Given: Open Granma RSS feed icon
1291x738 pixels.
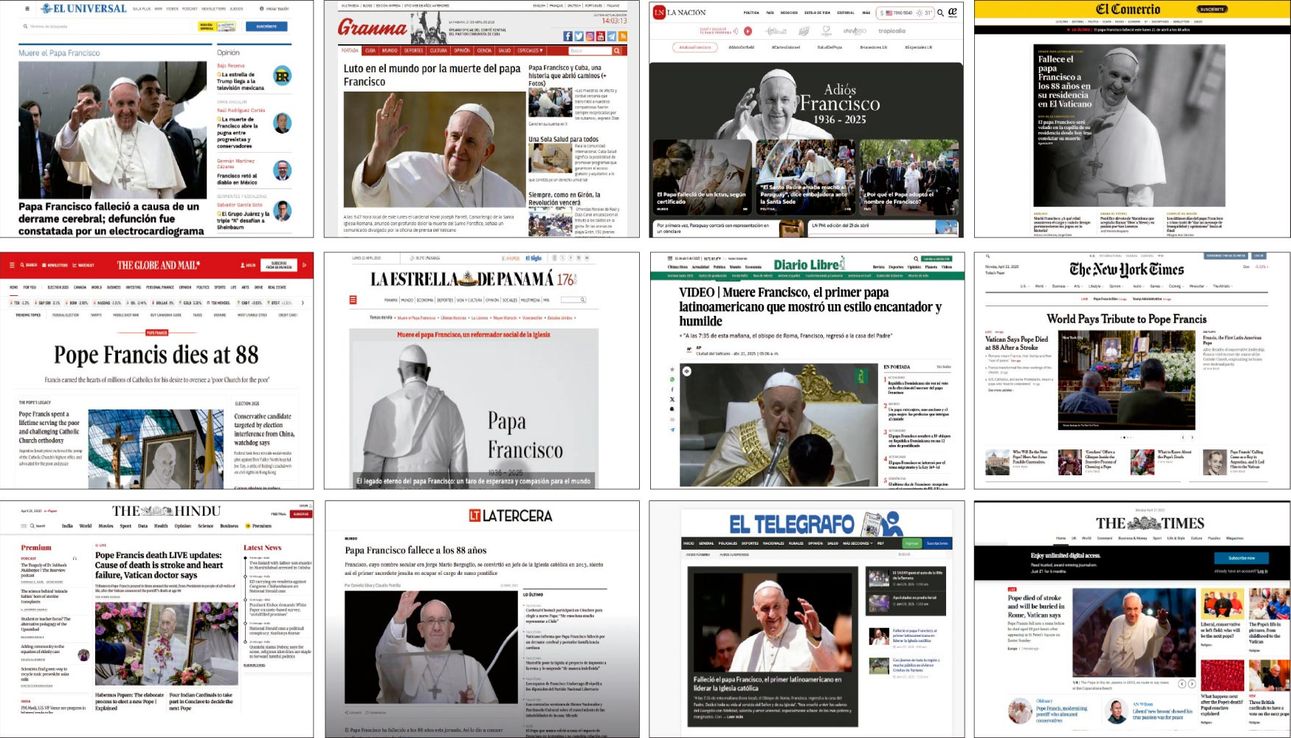Looking at the screenshot, I should tap(624, 36).
